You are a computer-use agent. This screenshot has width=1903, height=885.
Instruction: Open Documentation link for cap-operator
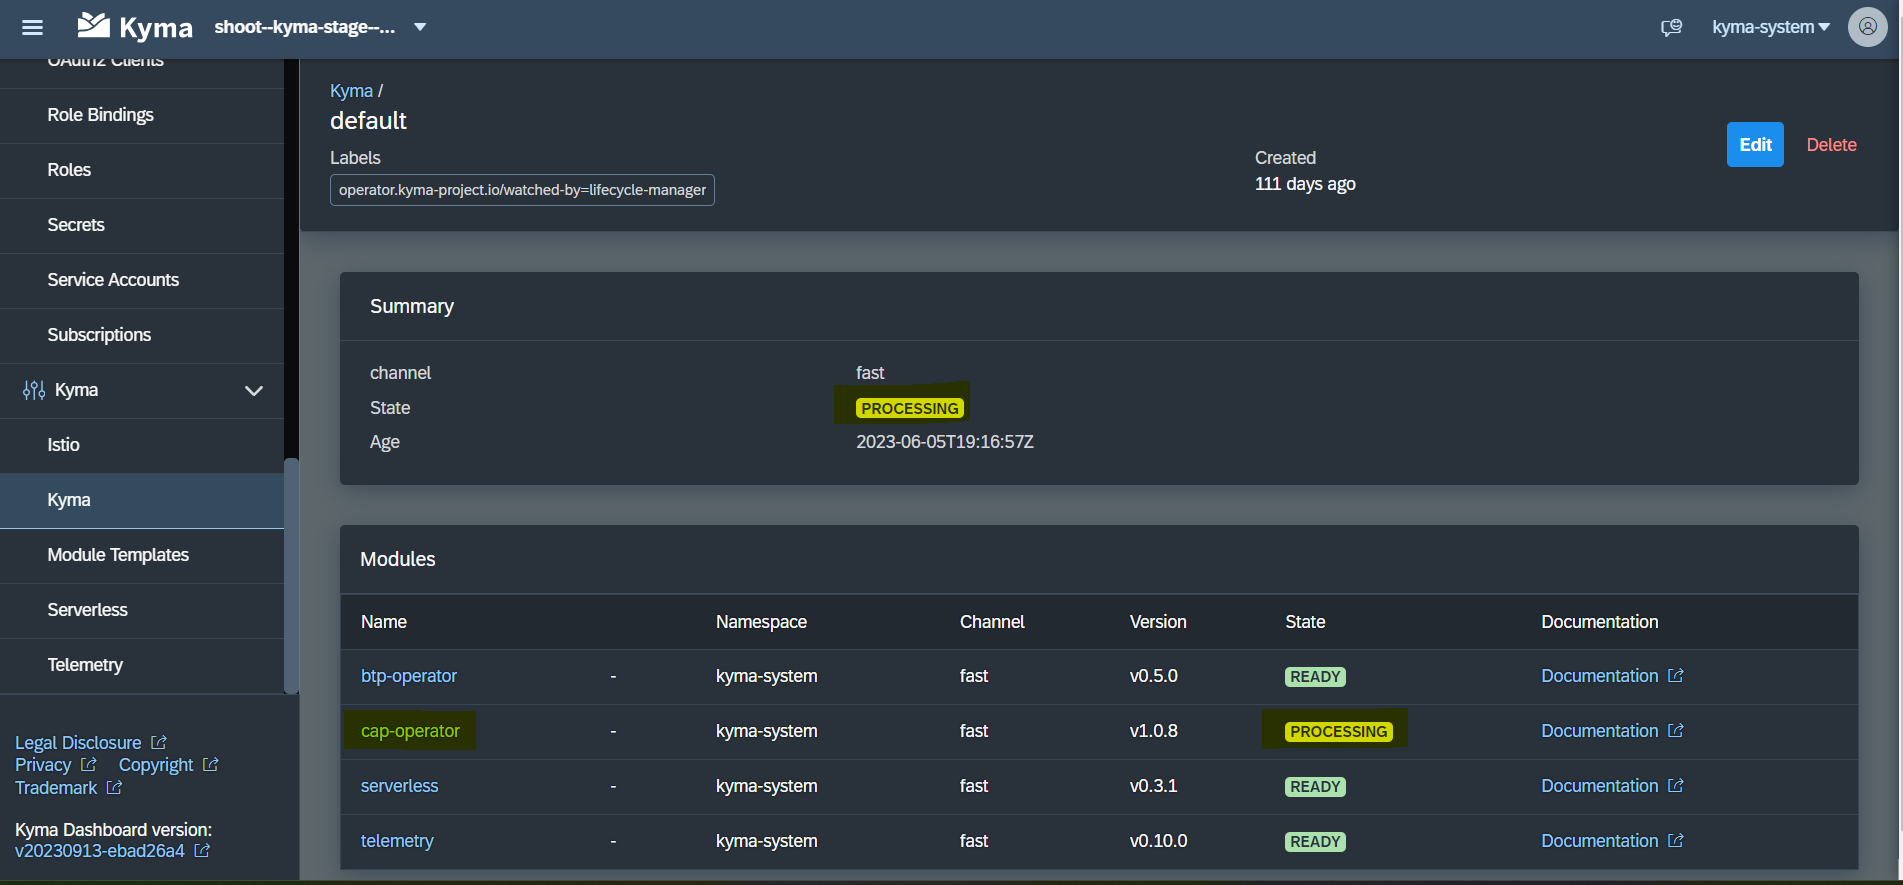pyautogui.click(x=1599, y=731)
